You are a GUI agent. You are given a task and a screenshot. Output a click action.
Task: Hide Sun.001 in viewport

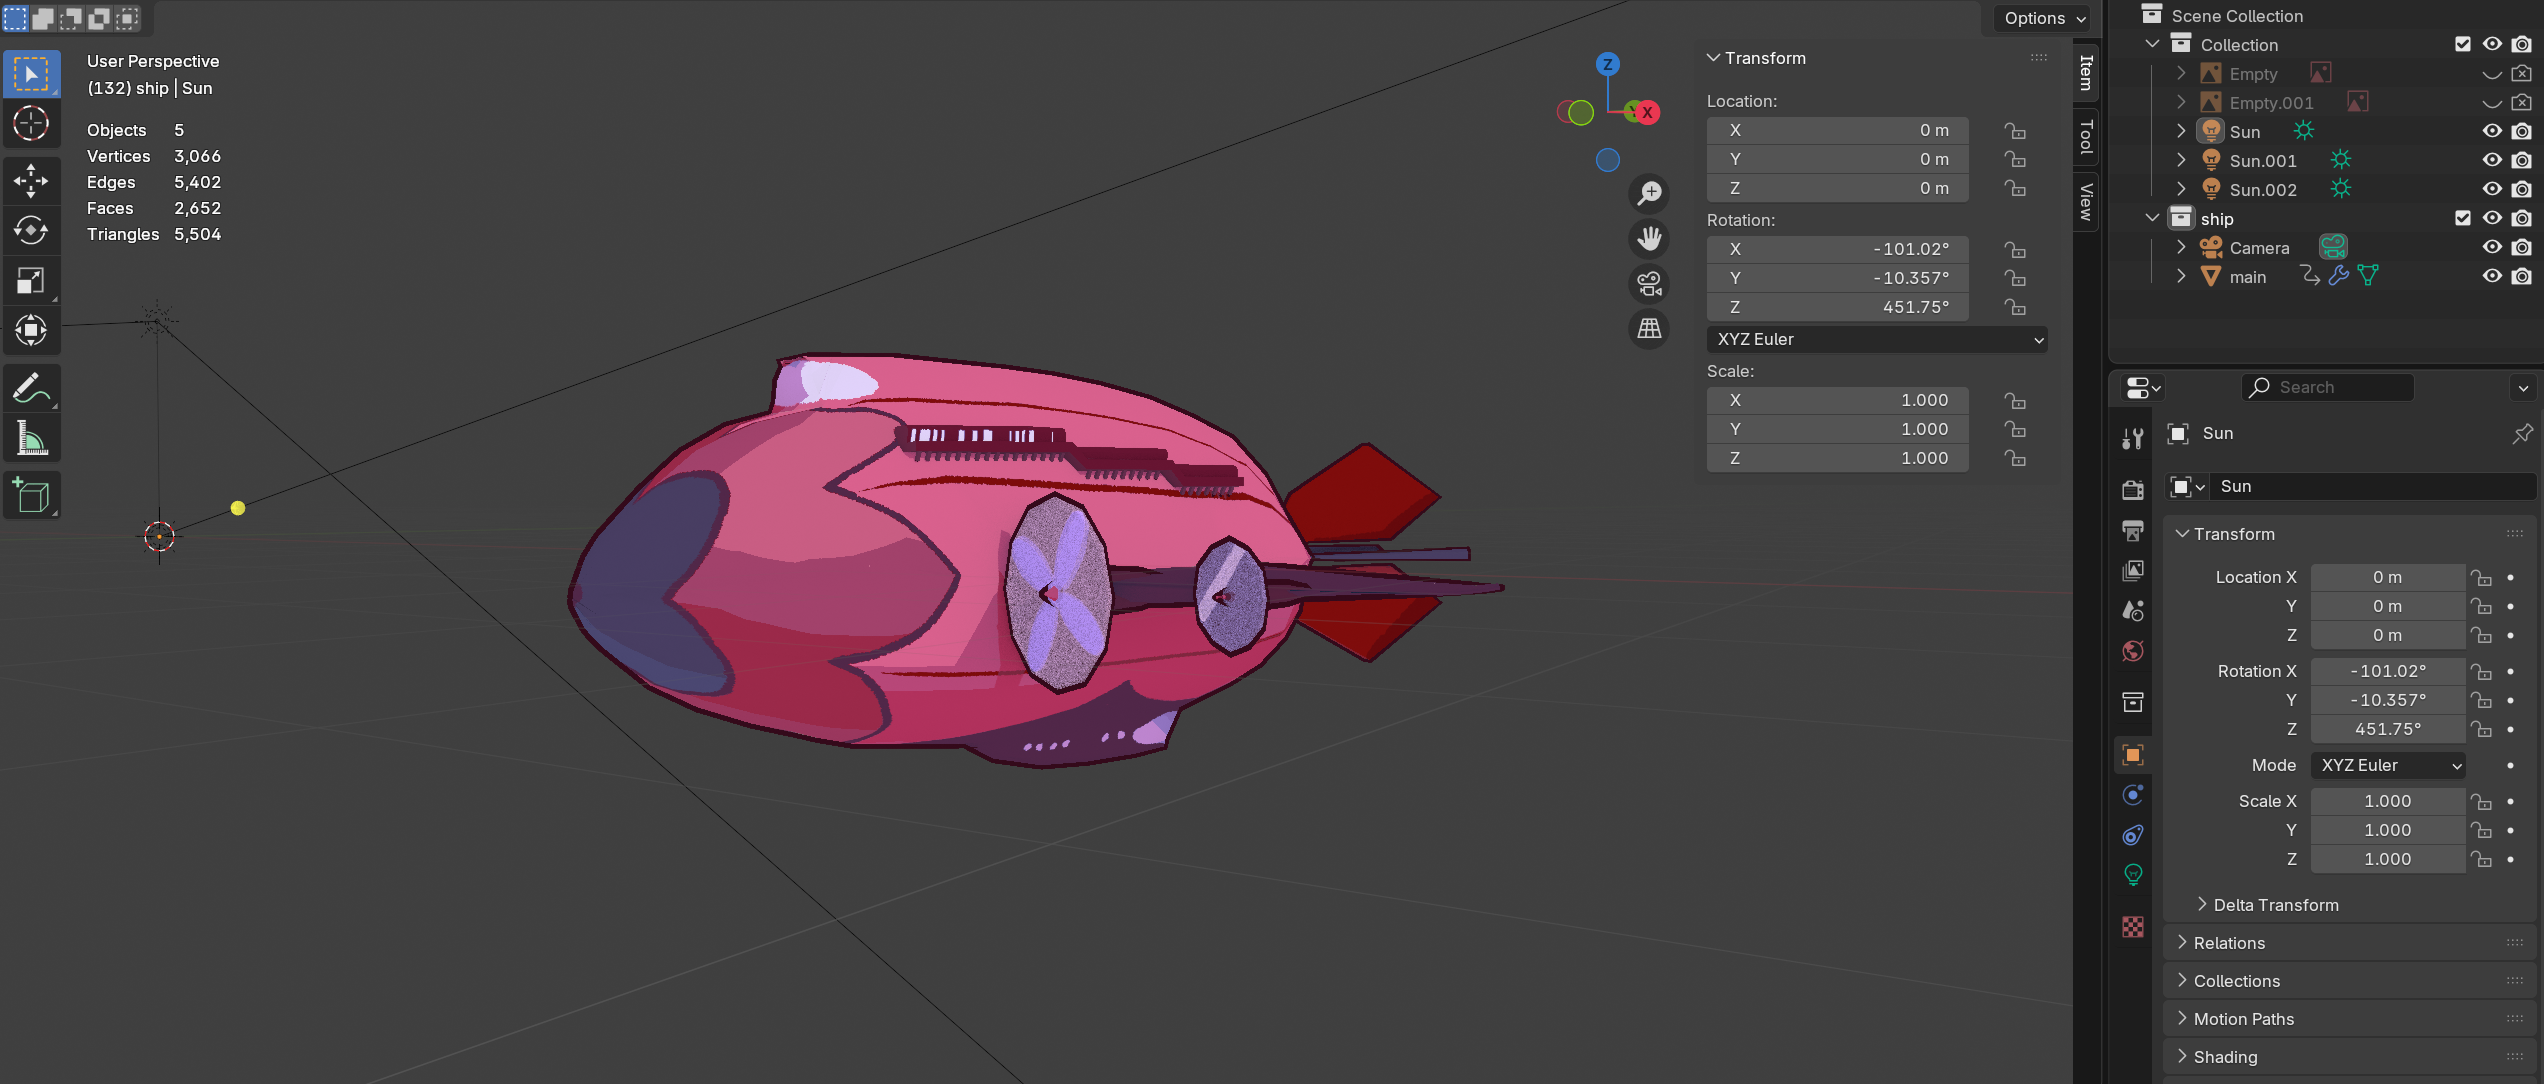(2491, 160)
